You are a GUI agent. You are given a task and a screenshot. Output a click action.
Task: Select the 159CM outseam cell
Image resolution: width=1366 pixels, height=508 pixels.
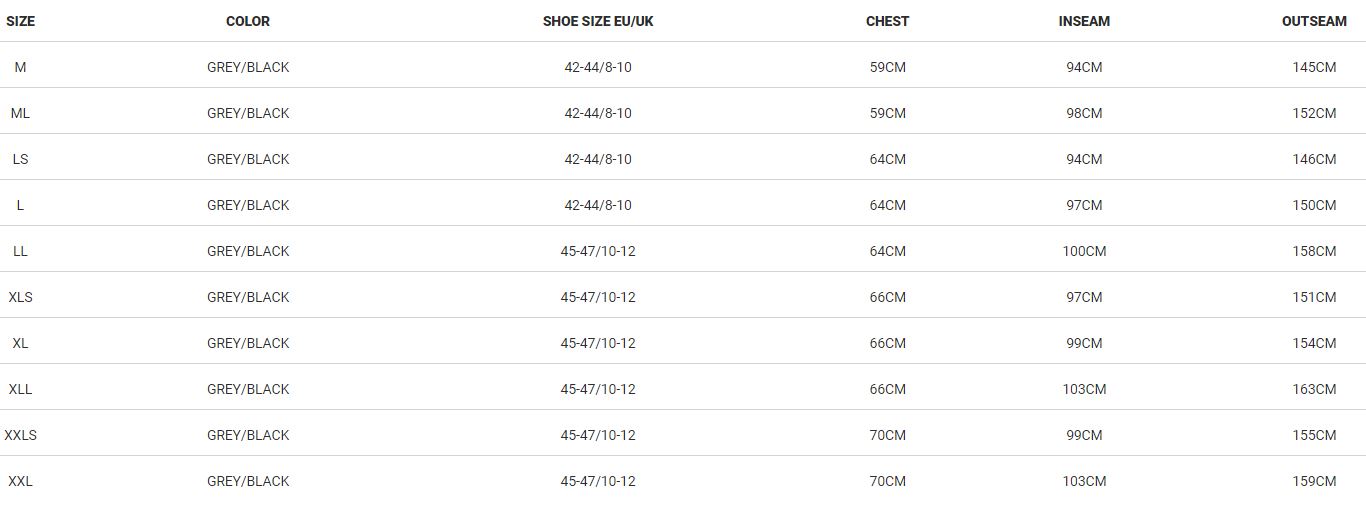click(1314, 481)
